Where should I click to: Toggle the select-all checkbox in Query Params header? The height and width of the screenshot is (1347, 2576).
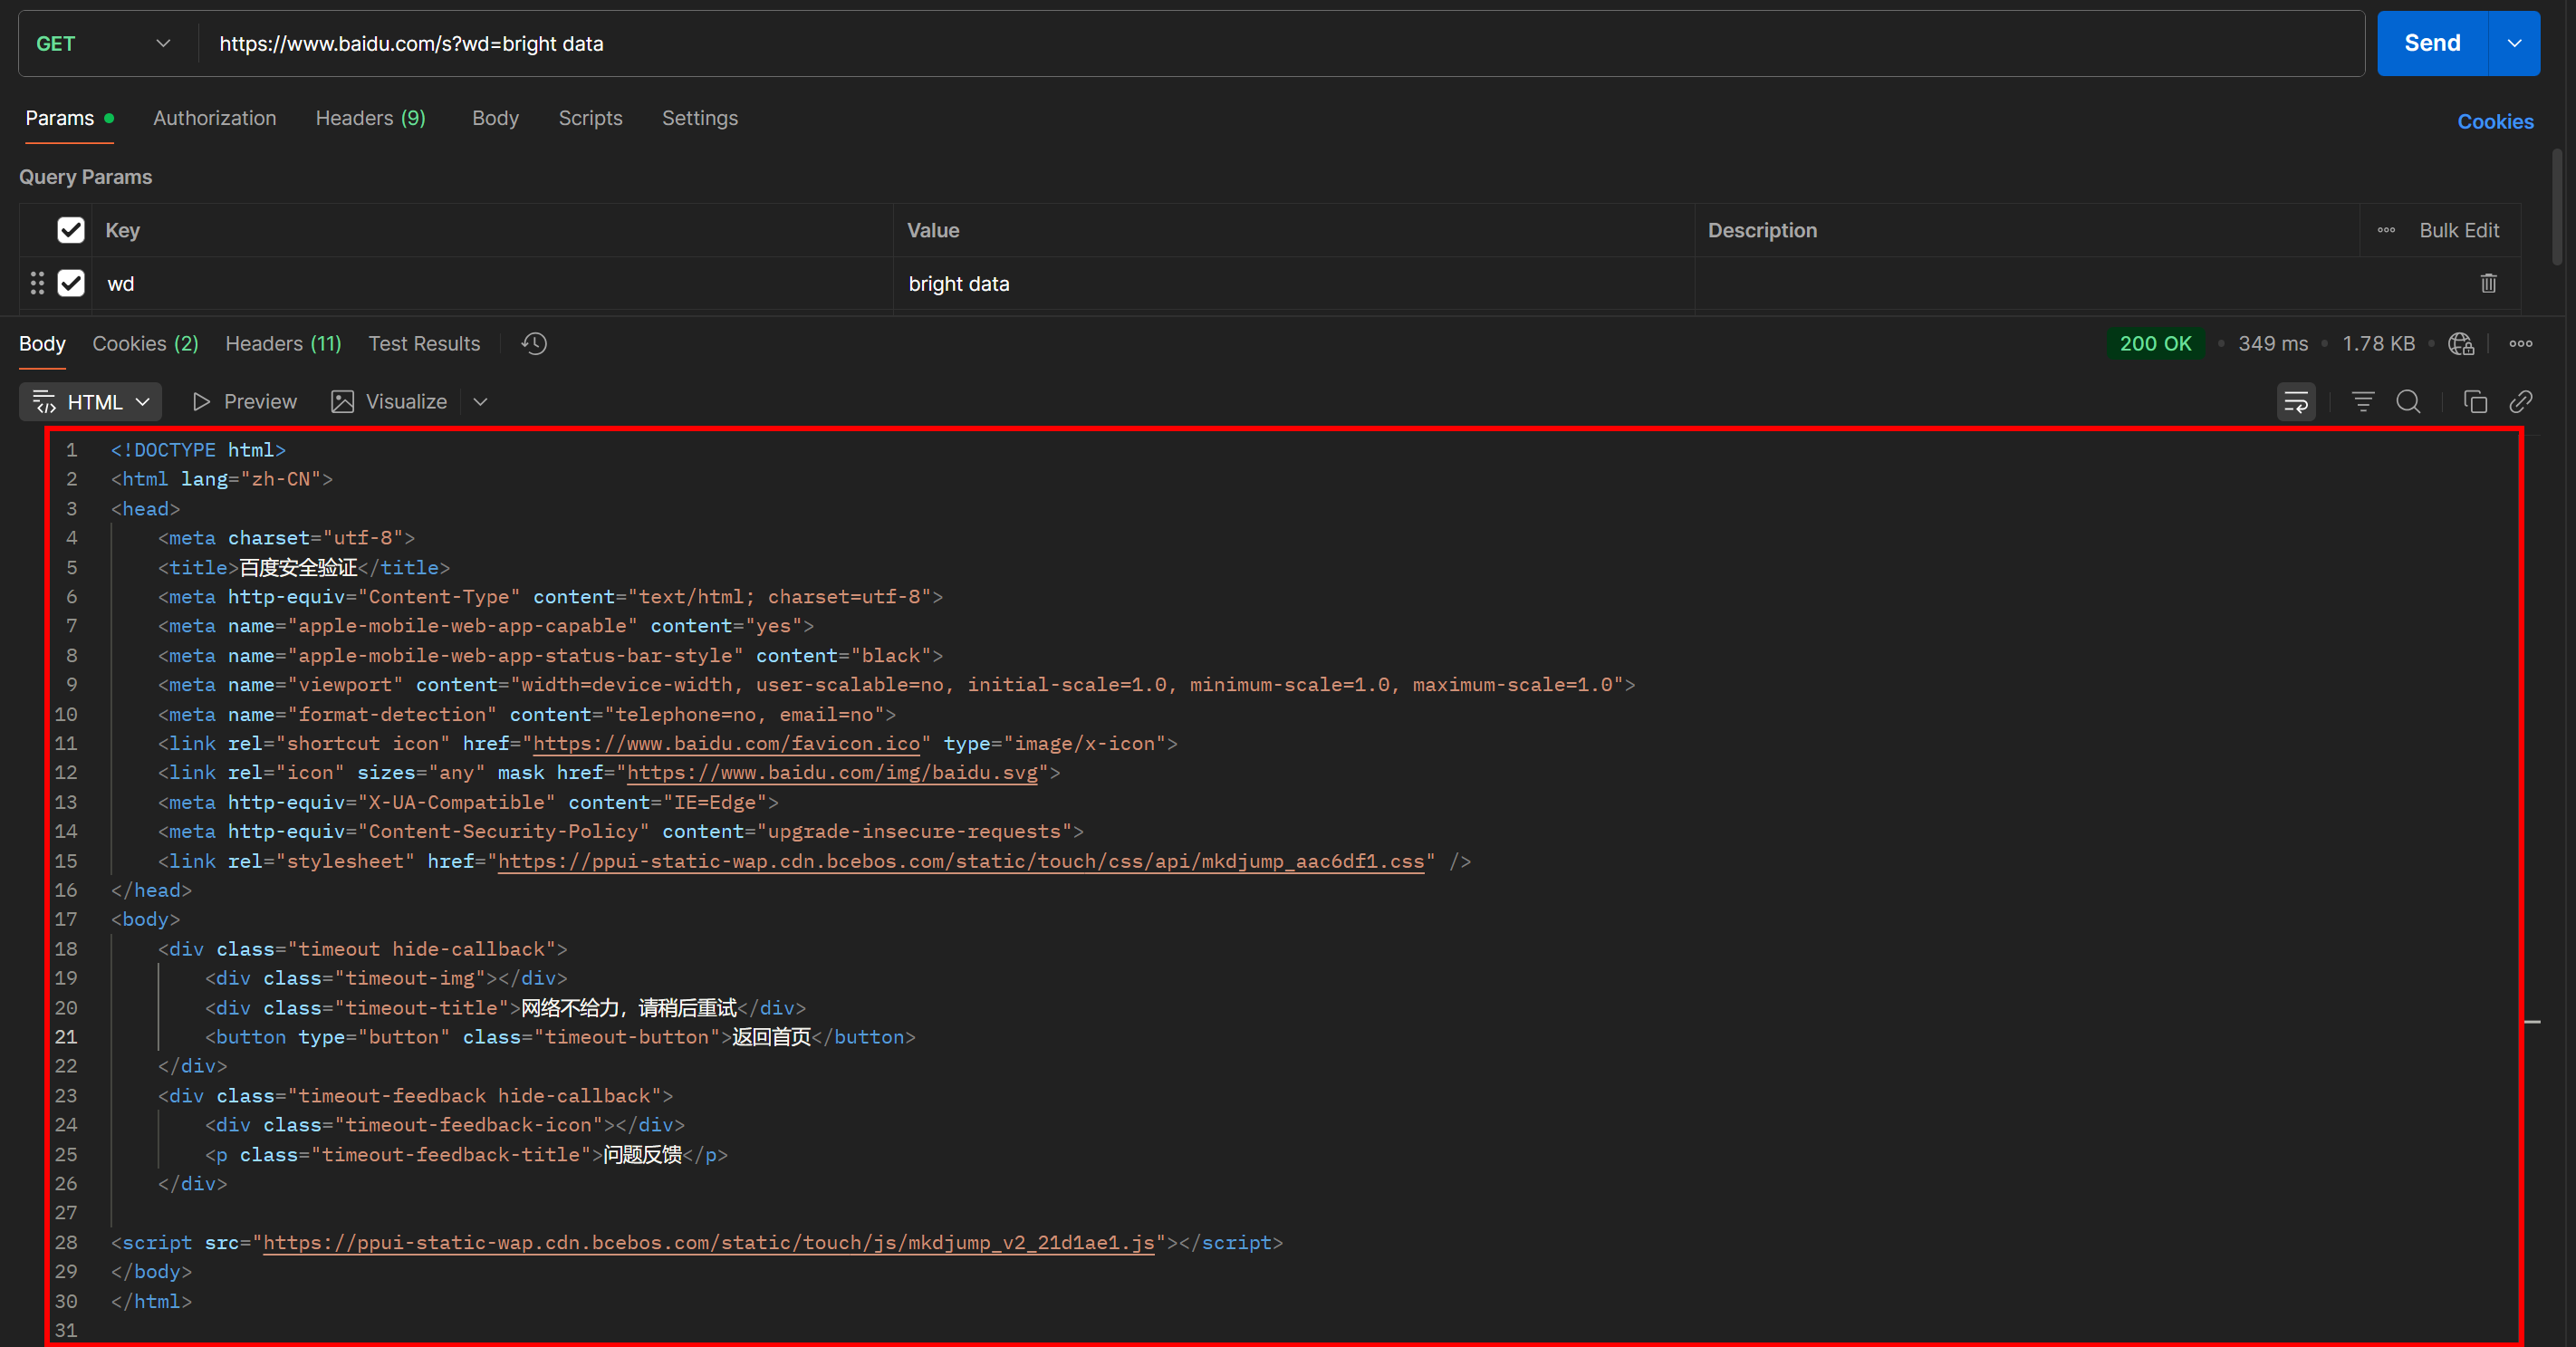(70, 229)
